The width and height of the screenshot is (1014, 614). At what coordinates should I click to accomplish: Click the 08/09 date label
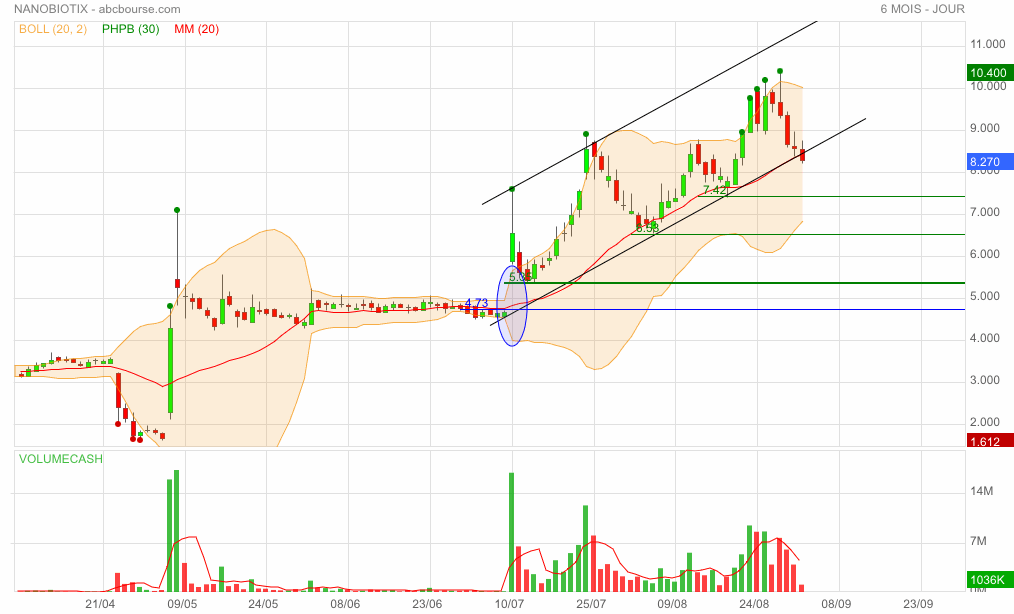836,604
